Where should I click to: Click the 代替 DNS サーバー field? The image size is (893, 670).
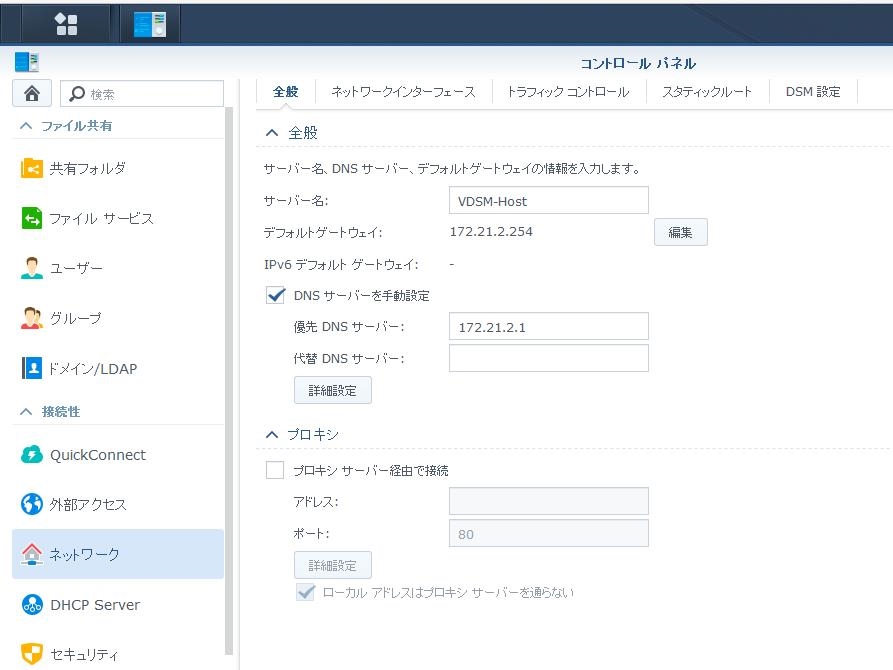click(x=548, y=358)
